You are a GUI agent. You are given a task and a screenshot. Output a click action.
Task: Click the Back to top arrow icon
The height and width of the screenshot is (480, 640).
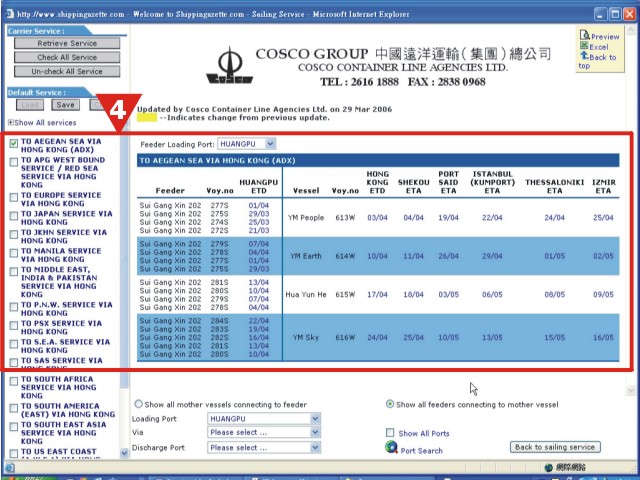[584, 56]
